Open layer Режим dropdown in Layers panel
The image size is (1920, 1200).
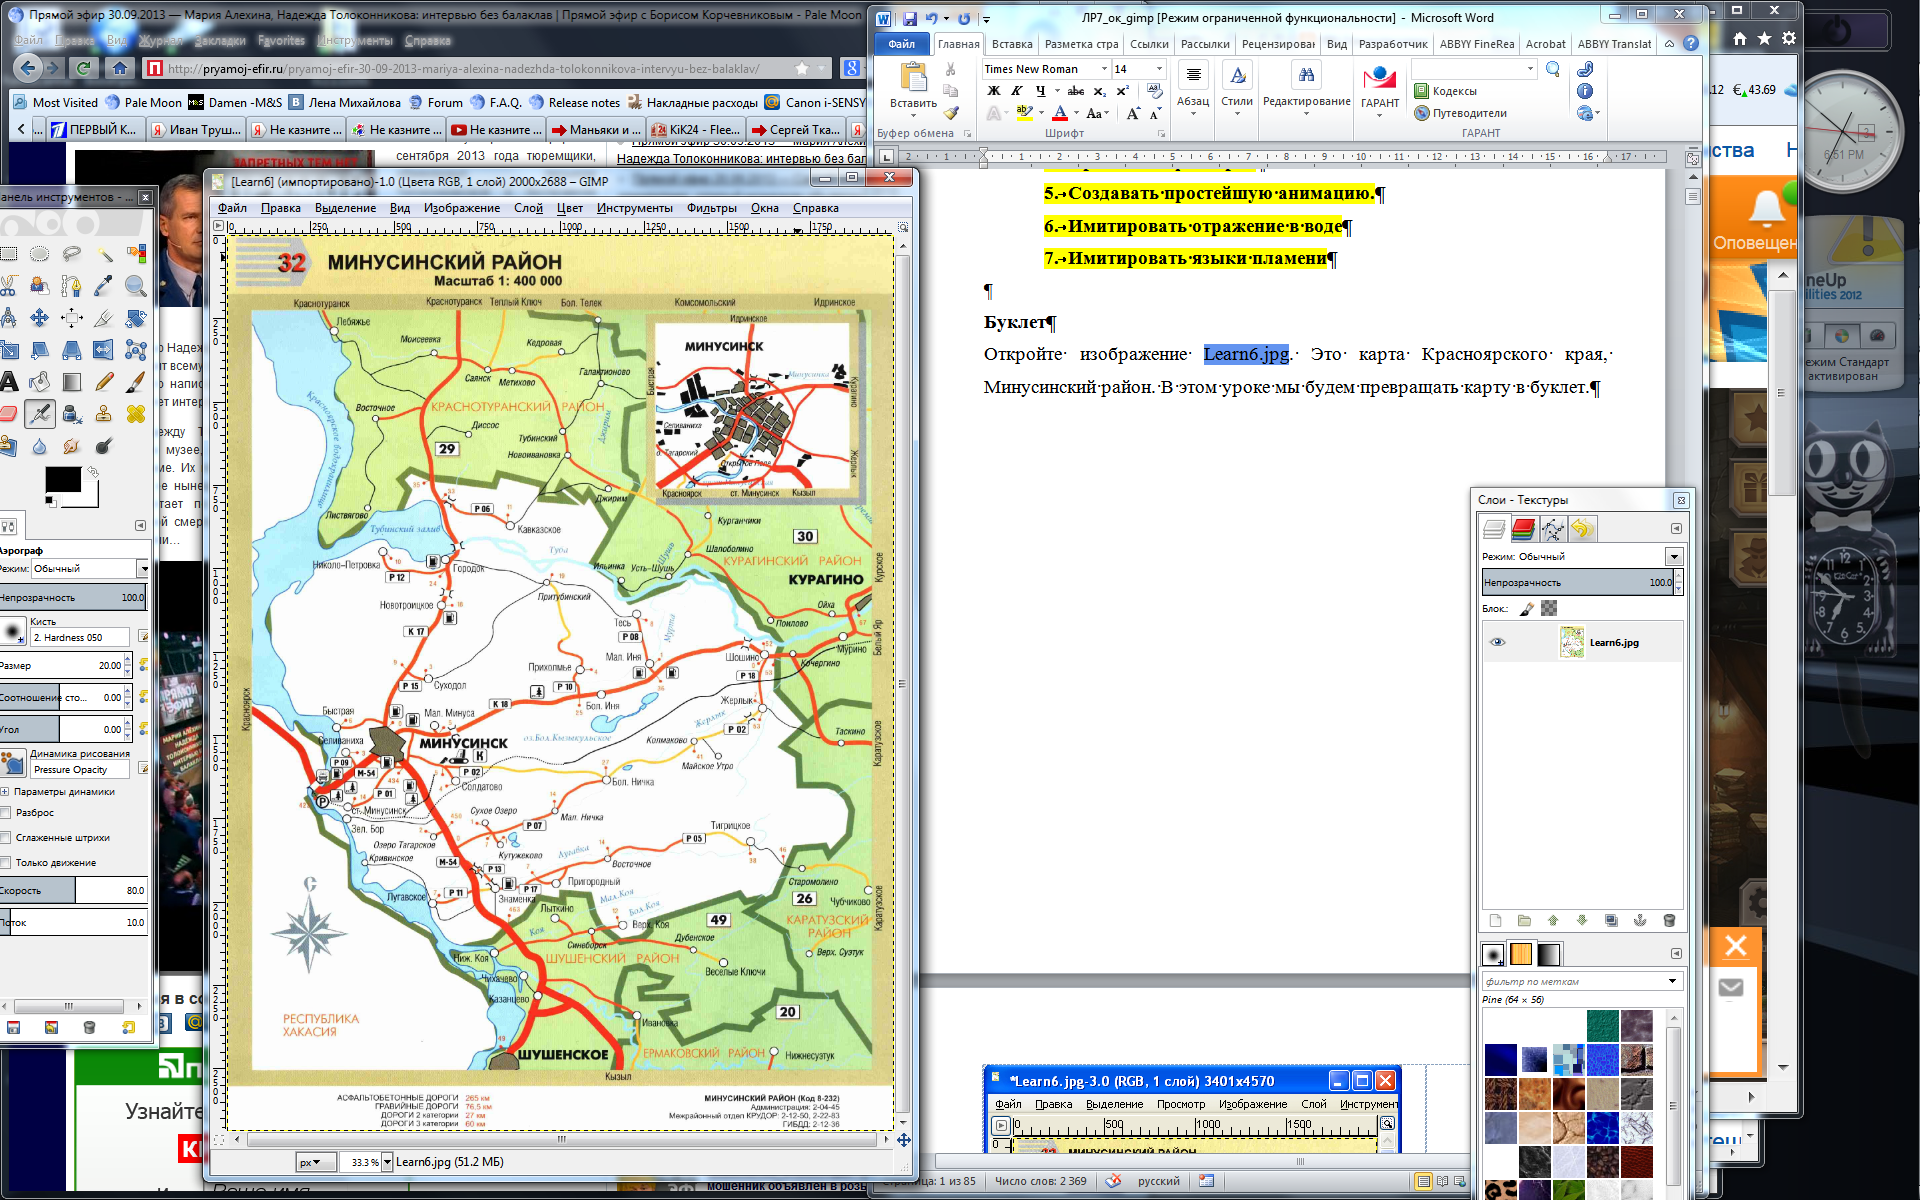1674,556
